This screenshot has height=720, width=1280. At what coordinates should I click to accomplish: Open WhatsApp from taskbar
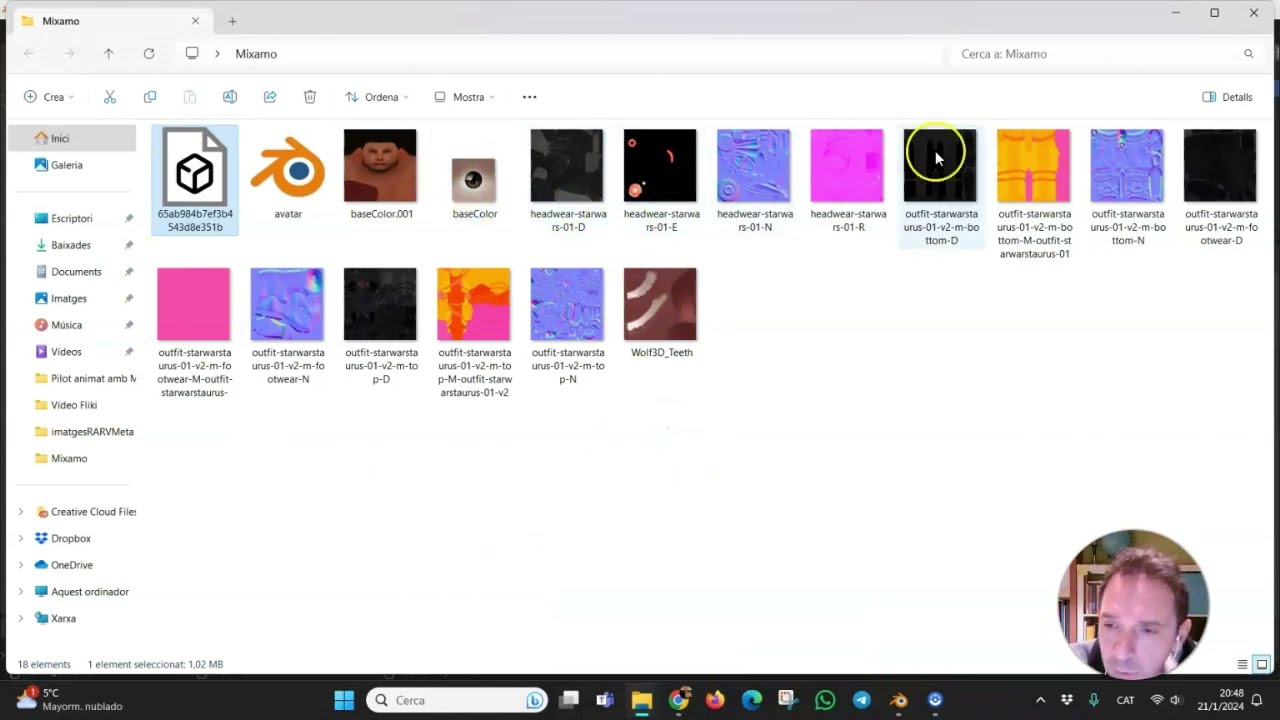tap(825, 700)
